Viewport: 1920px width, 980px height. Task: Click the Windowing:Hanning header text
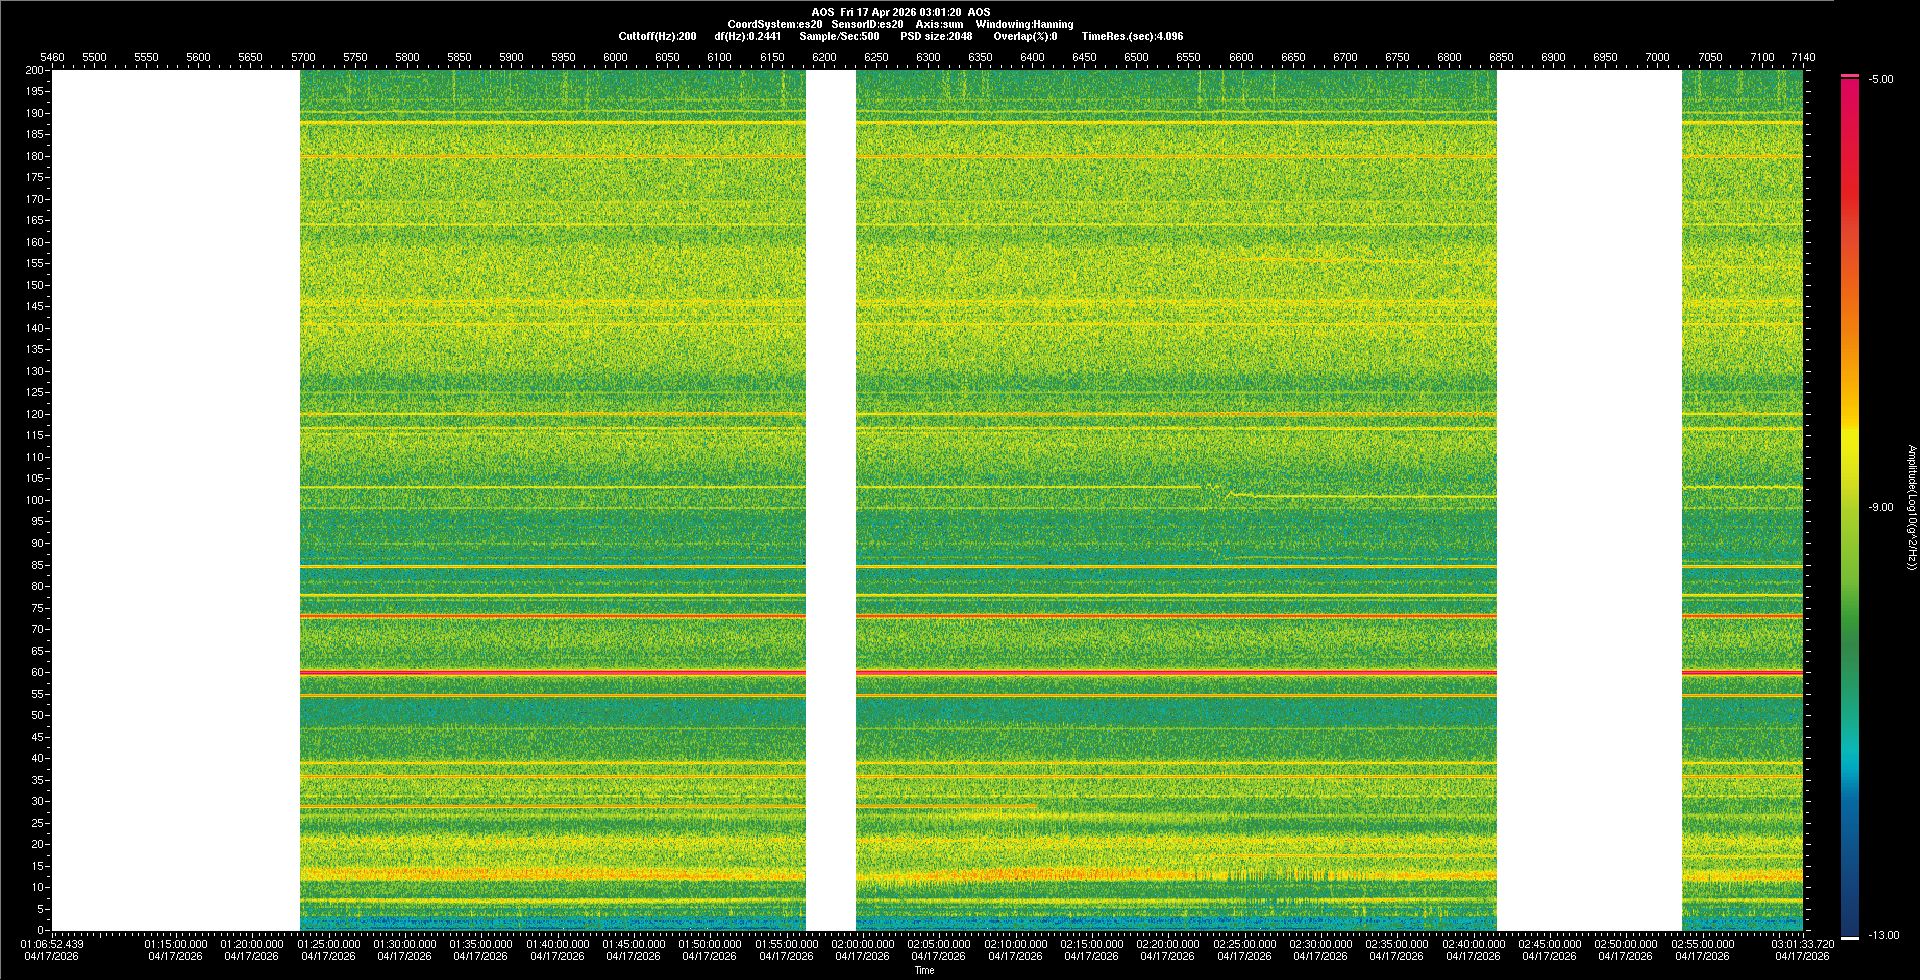[1024, 24]
